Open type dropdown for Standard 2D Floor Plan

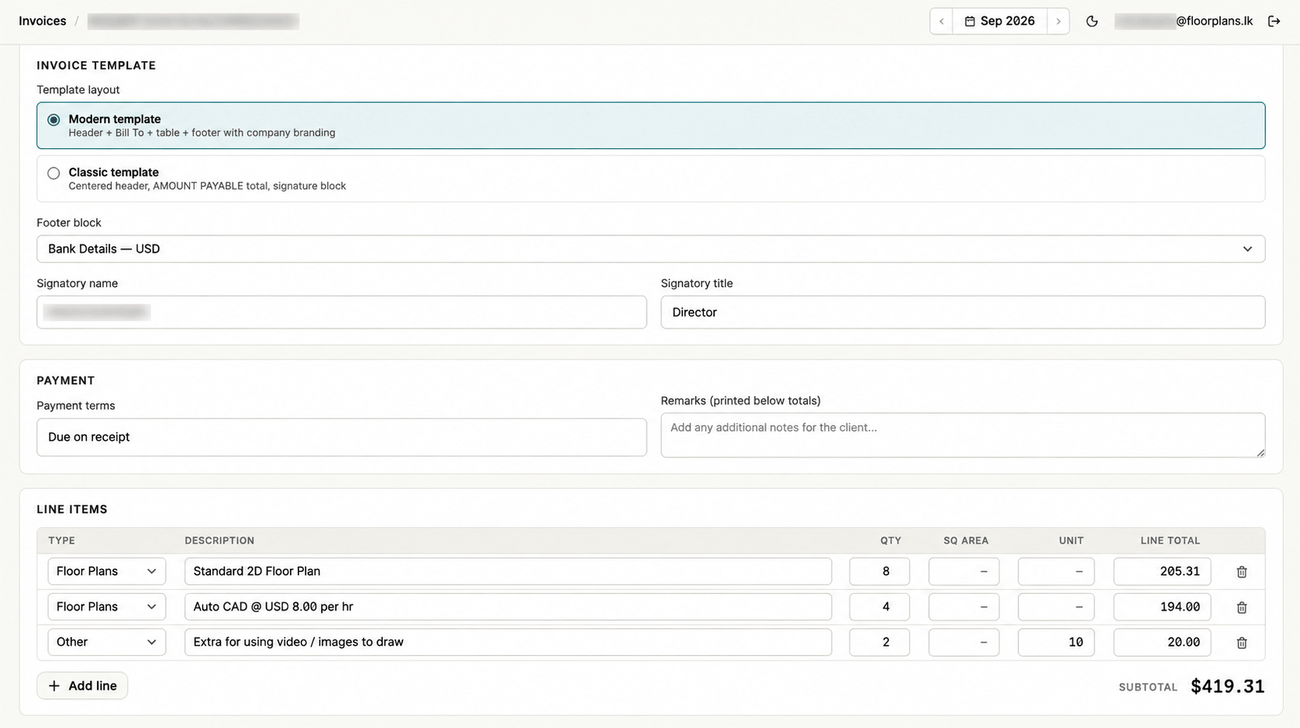pos(107,571)
